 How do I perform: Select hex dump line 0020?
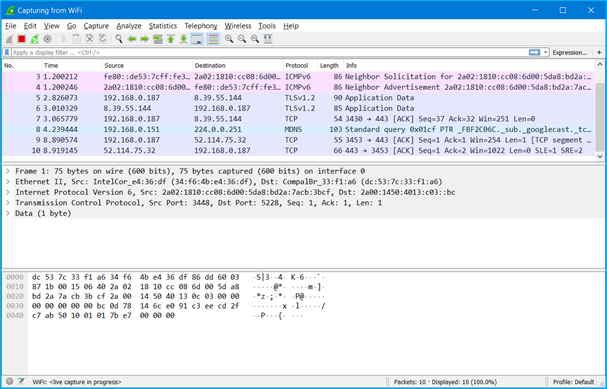(166, 296)
